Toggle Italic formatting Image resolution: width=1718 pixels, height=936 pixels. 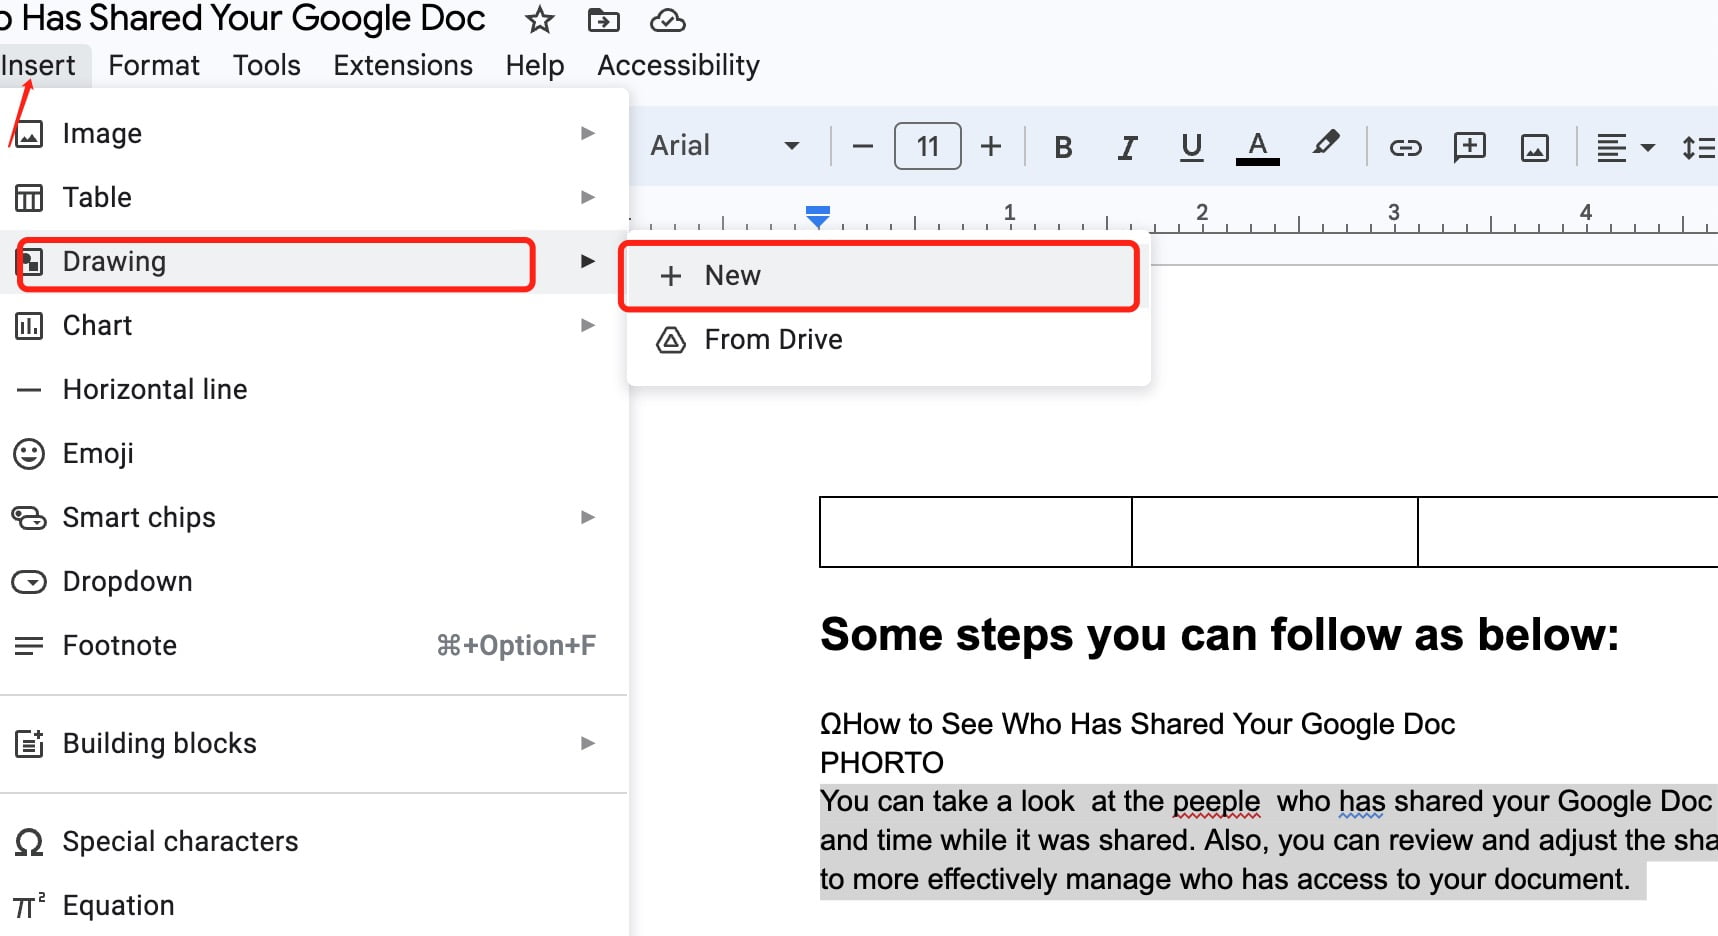[x=1127, y=147]
